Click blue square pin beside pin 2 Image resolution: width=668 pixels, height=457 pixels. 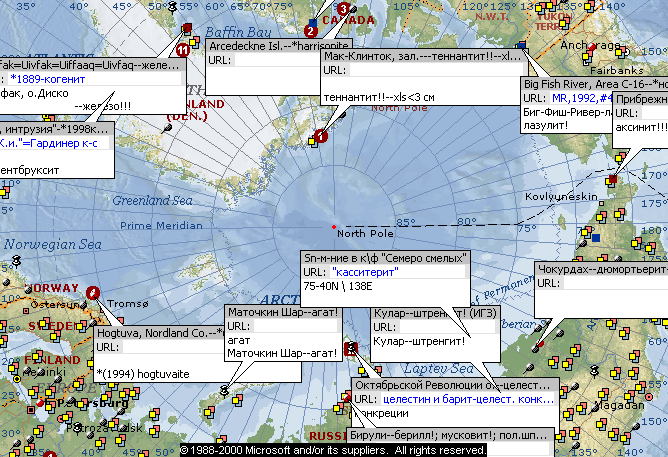point(313,22)
